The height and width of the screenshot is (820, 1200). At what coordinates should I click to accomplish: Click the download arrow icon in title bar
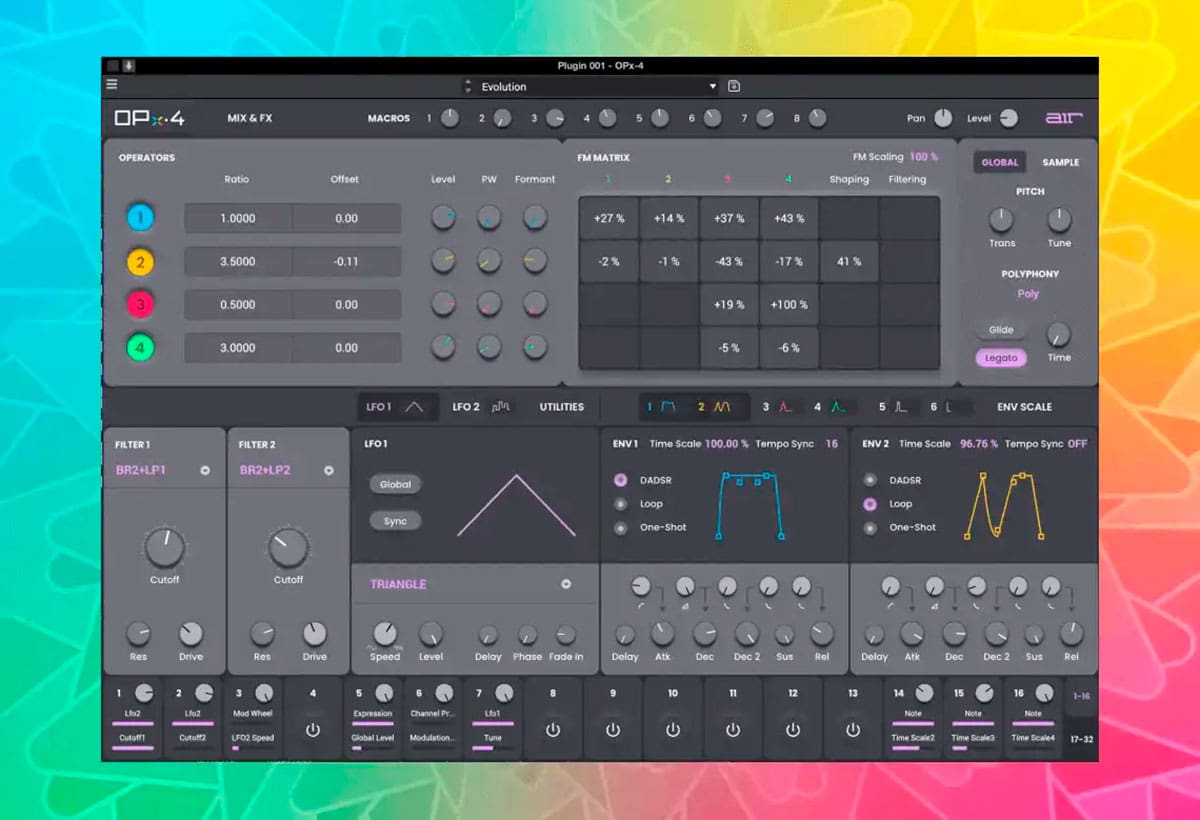click(x=129, y=66)
